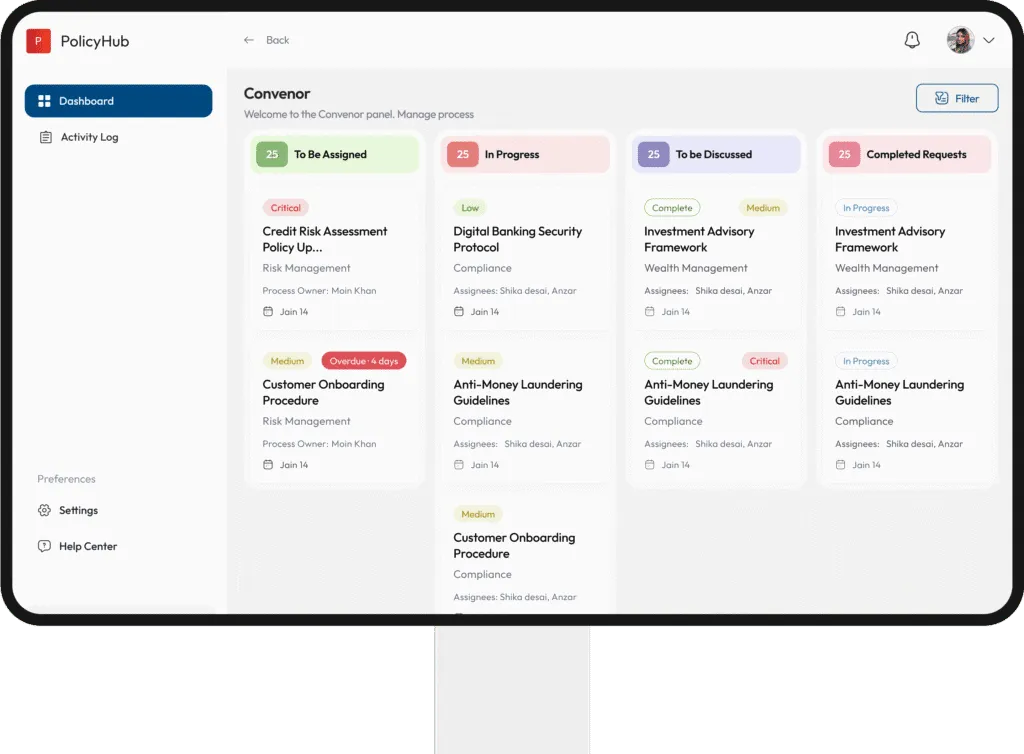Open the Dashboard menu item
Image resolution: width=1024 pixels, height=754 pixels.
point(118,101)
